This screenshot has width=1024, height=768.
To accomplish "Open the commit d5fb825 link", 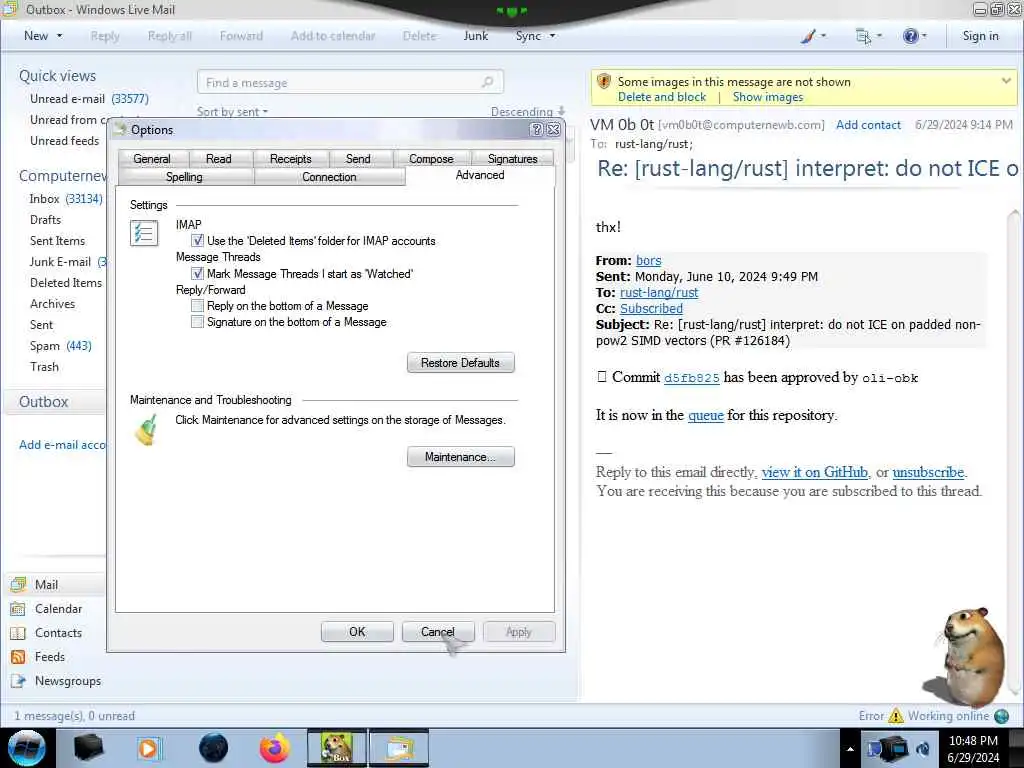I will point(692,377).
